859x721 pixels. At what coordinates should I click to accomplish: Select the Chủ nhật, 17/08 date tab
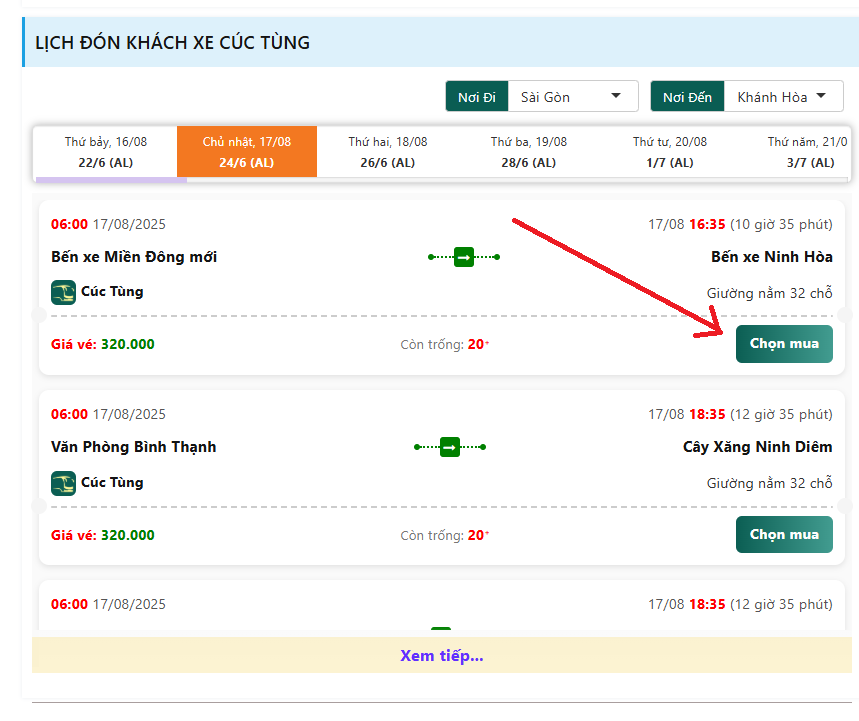pos(247,152)
